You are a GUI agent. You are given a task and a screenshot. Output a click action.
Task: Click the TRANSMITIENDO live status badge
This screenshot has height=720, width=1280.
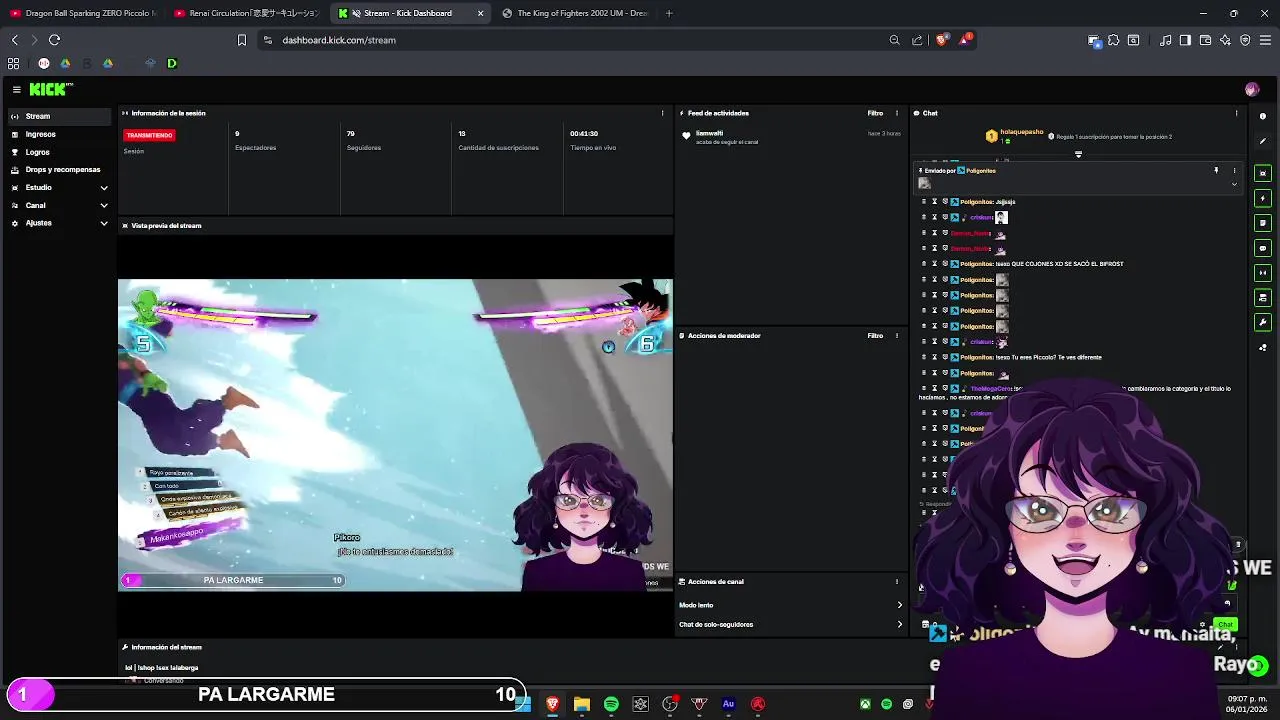point(150,135)
